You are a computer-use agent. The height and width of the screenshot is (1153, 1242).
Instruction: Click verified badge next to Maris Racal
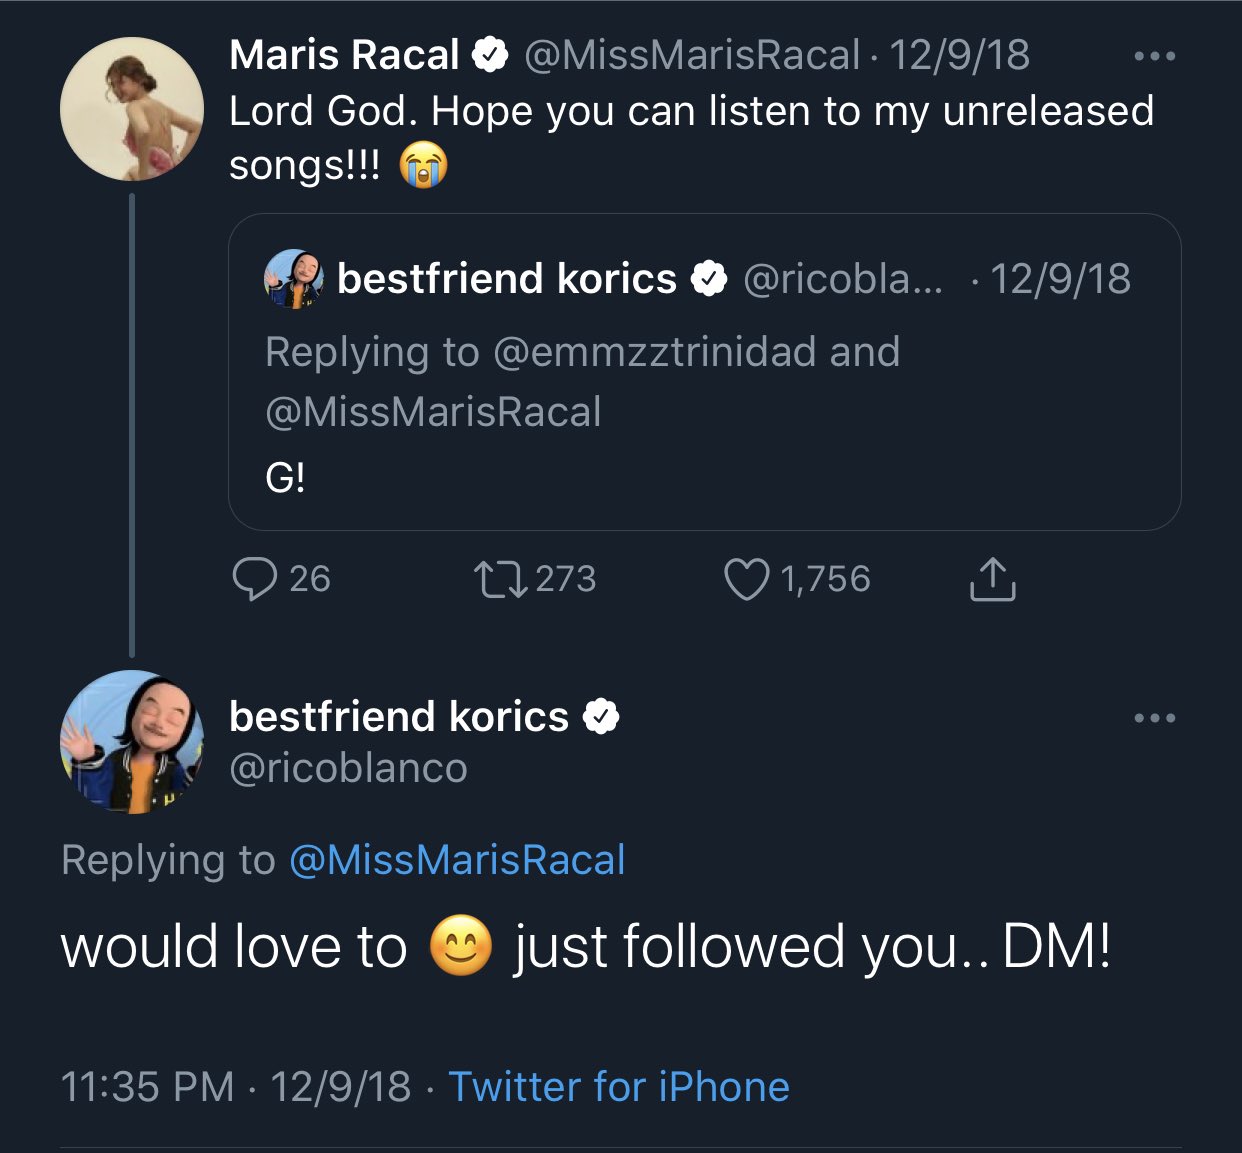click(489, 55)
